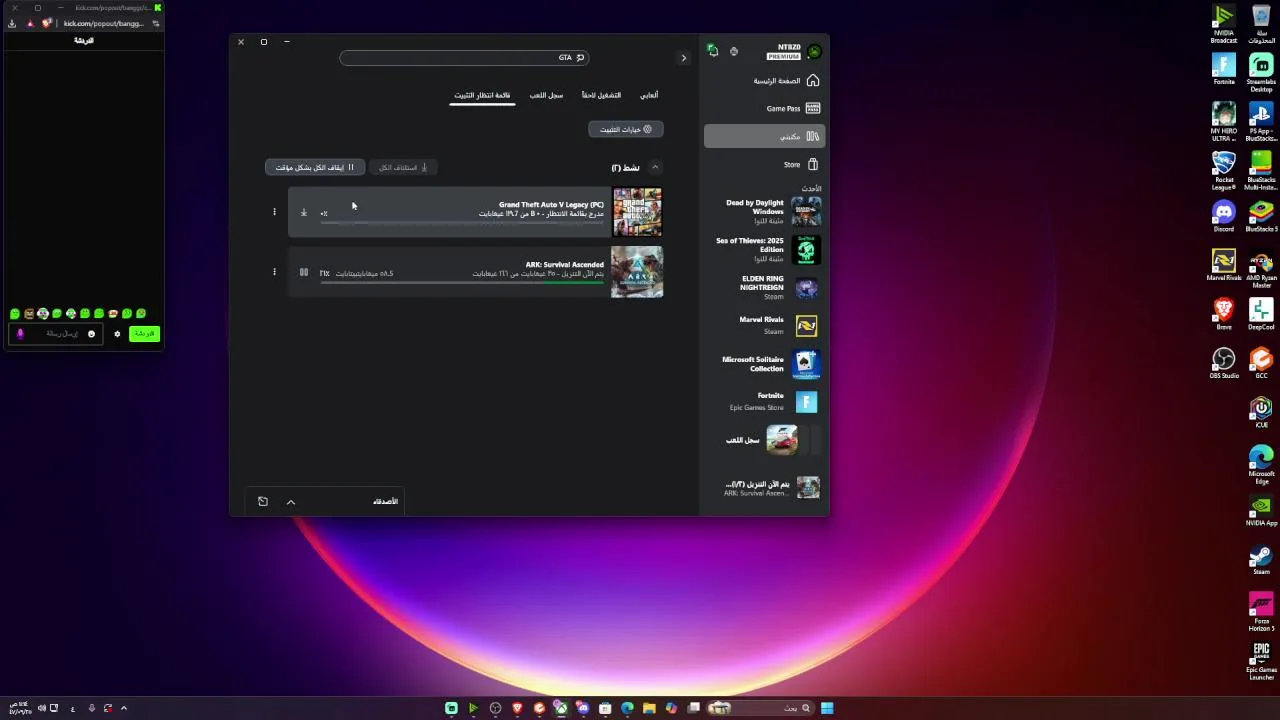The height and width of the screenshot is (720, 1280).
Task: Open Dead by Daylight Windows from the recent list
Action: [x=765, y=211]
